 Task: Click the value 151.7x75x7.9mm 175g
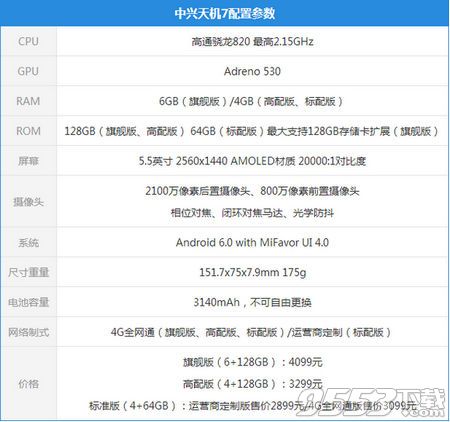point(252,272)
